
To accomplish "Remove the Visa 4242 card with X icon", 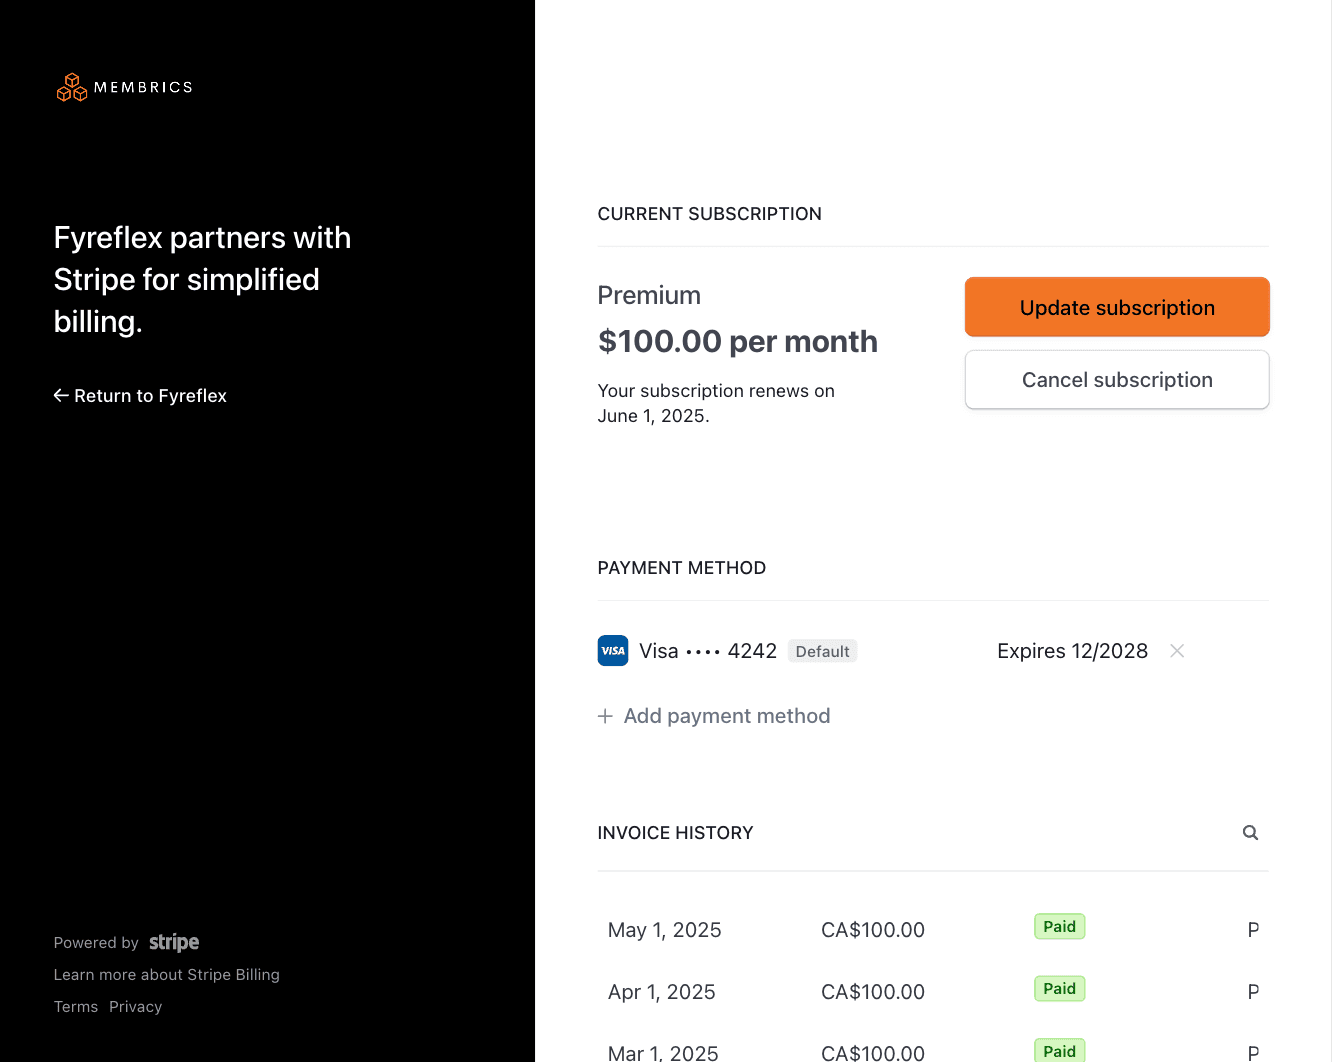I will coord(1177,651).
